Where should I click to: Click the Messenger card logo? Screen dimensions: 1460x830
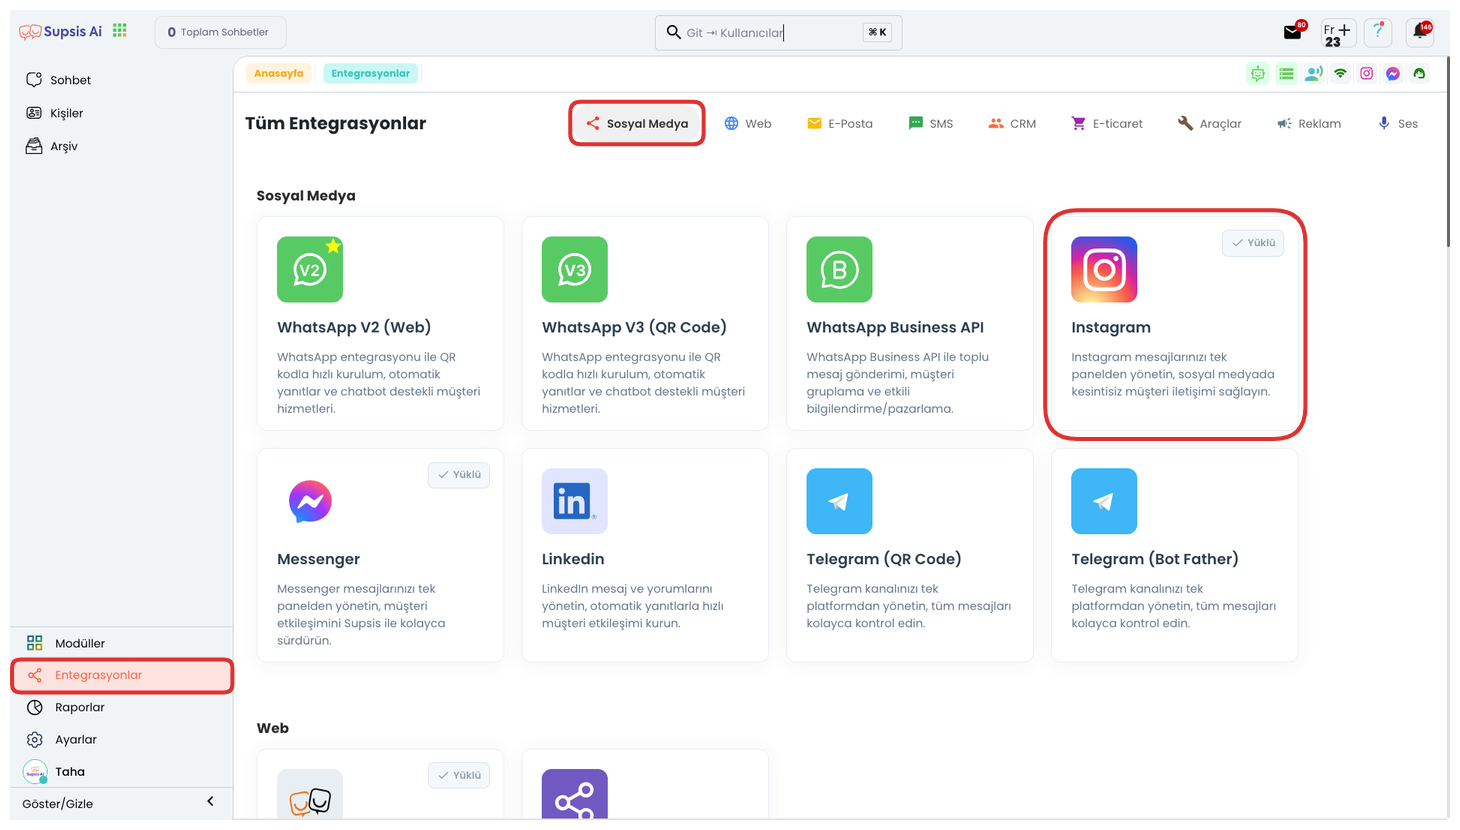[x=310, y=501]
